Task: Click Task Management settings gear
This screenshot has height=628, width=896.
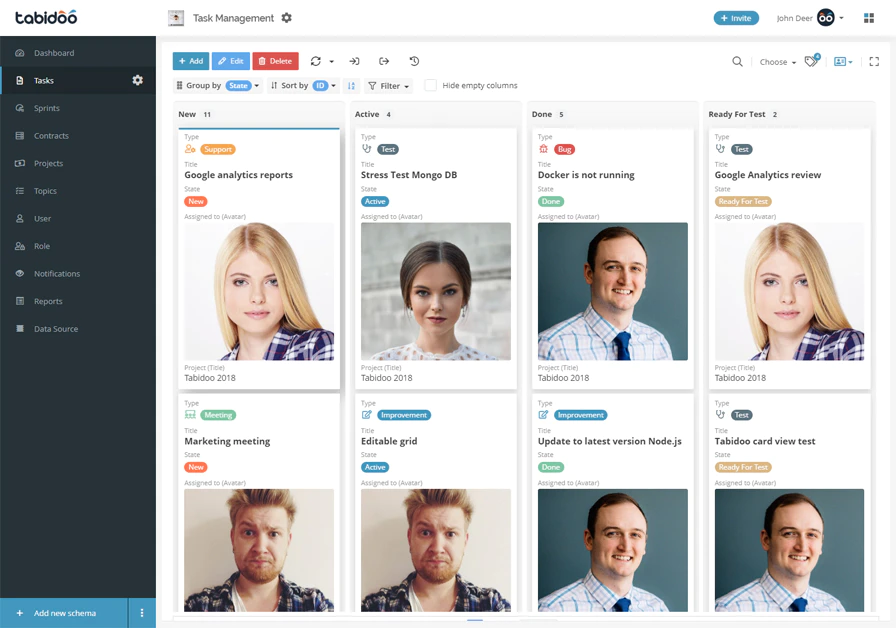Action: [x=287, y=18]
